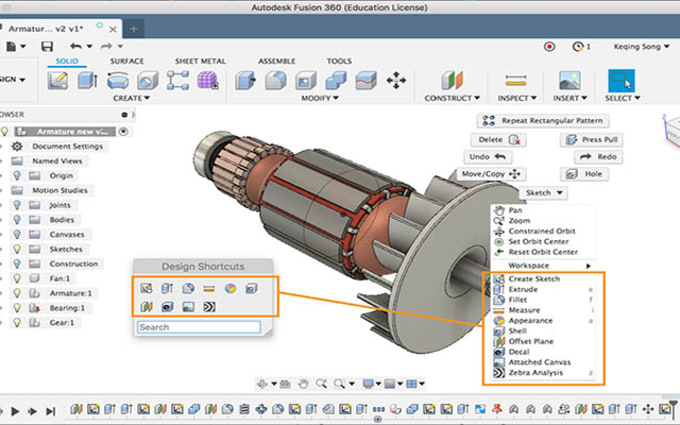Open the job status clock icon
The image size is (680, 425).
pos(578,46)
